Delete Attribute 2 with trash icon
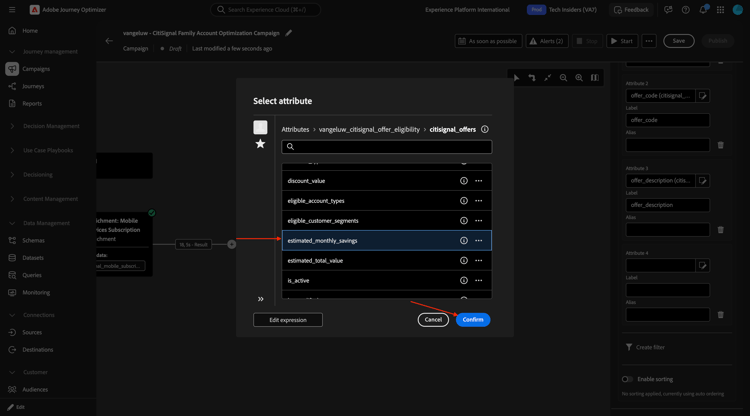The image size is (750, 416). [720, 145]
